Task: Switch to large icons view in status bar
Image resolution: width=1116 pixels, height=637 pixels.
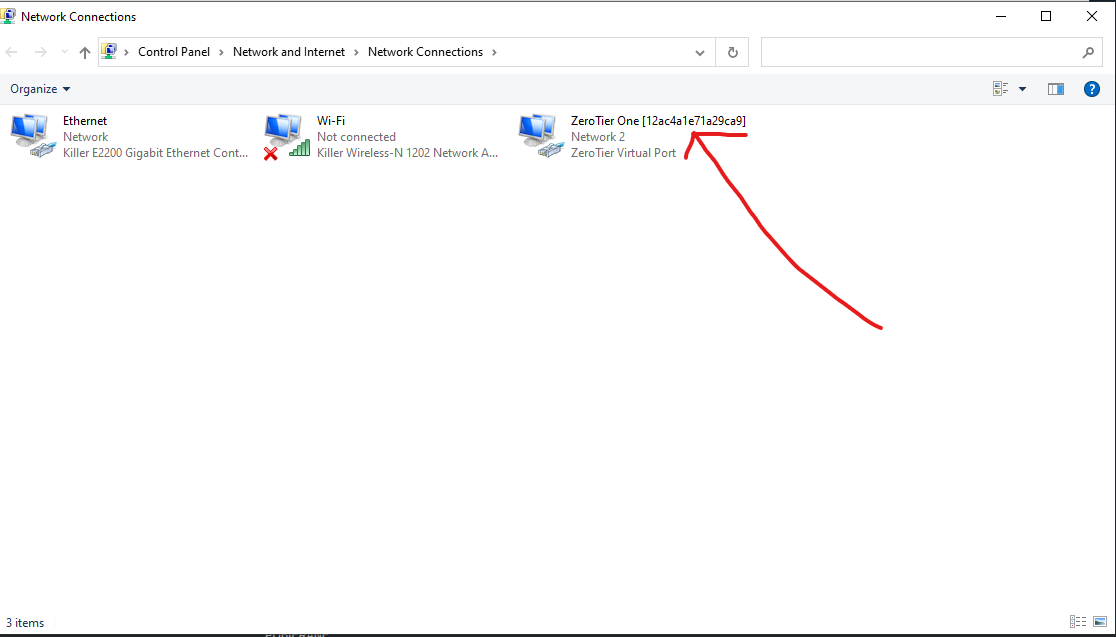Action: click(1098, 621)
